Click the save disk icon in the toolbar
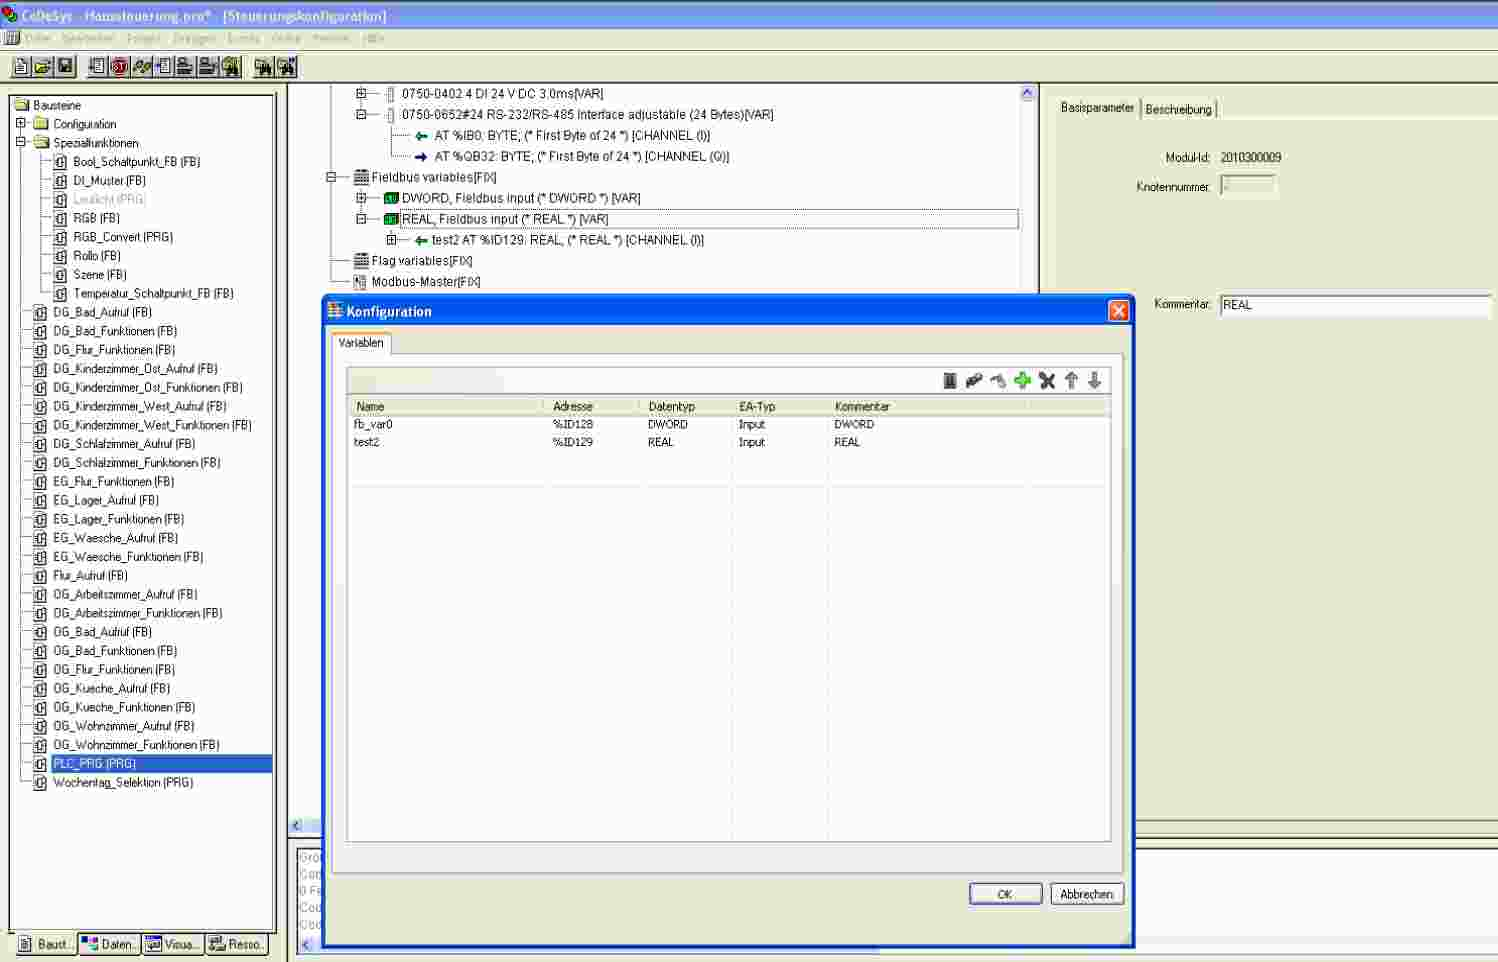Screen dimensions: 1498x962 point(66,67)
